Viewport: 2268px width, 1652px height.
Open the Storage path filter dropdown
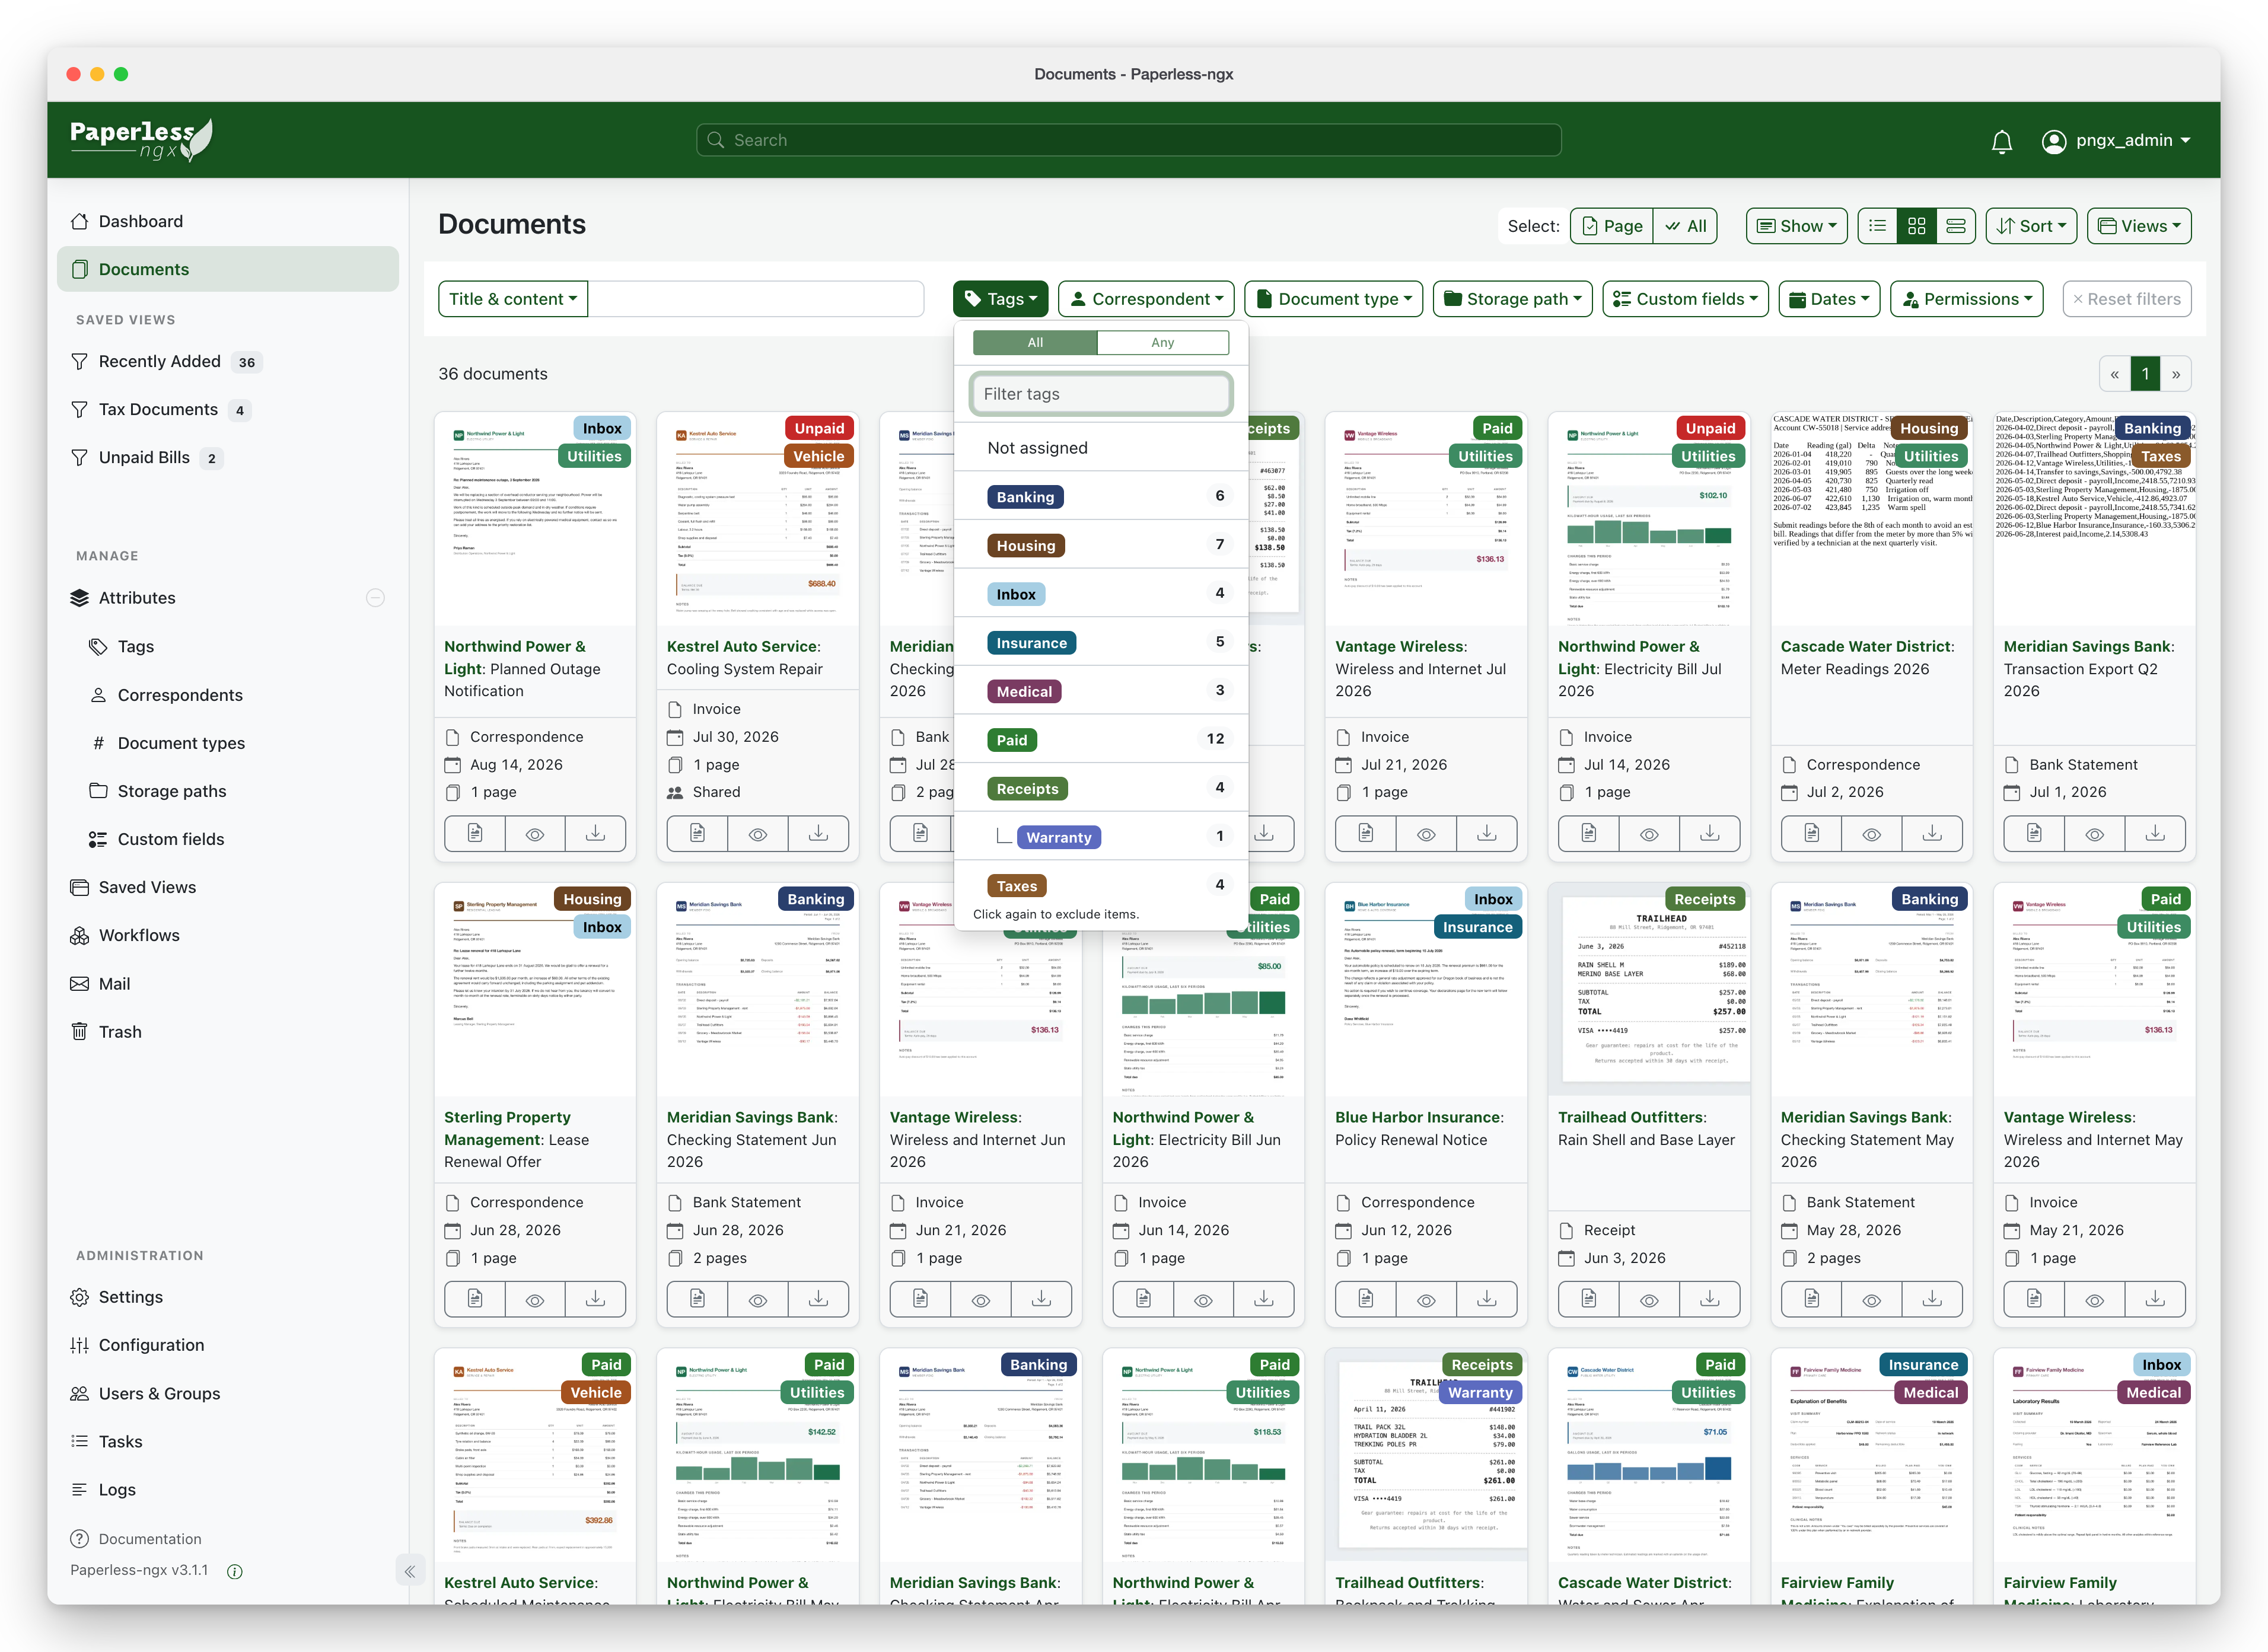coord(1512,299)
